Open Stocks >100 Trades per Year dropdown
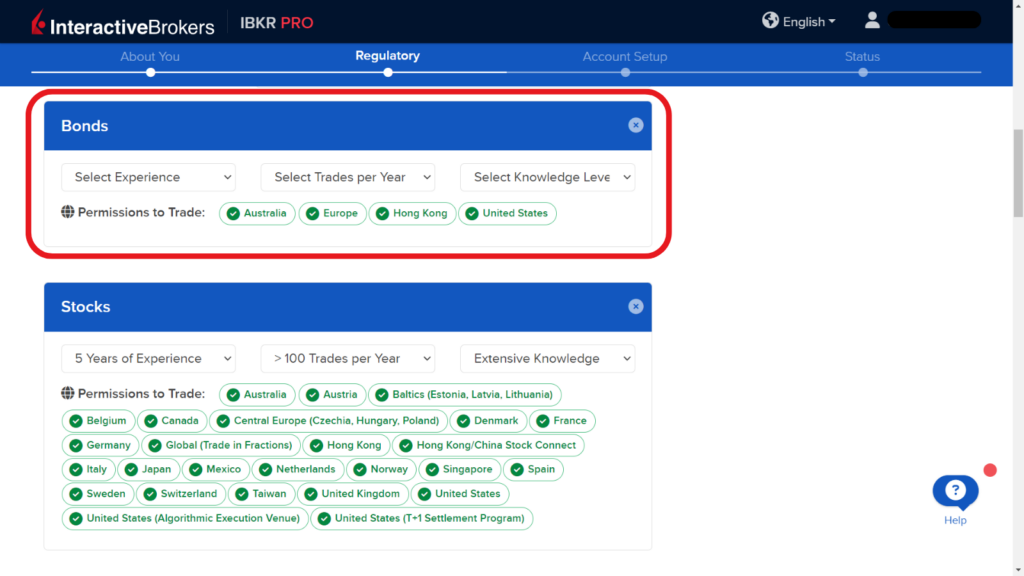The height and width of the screenshot is (576, 1024). pos(348,359)
